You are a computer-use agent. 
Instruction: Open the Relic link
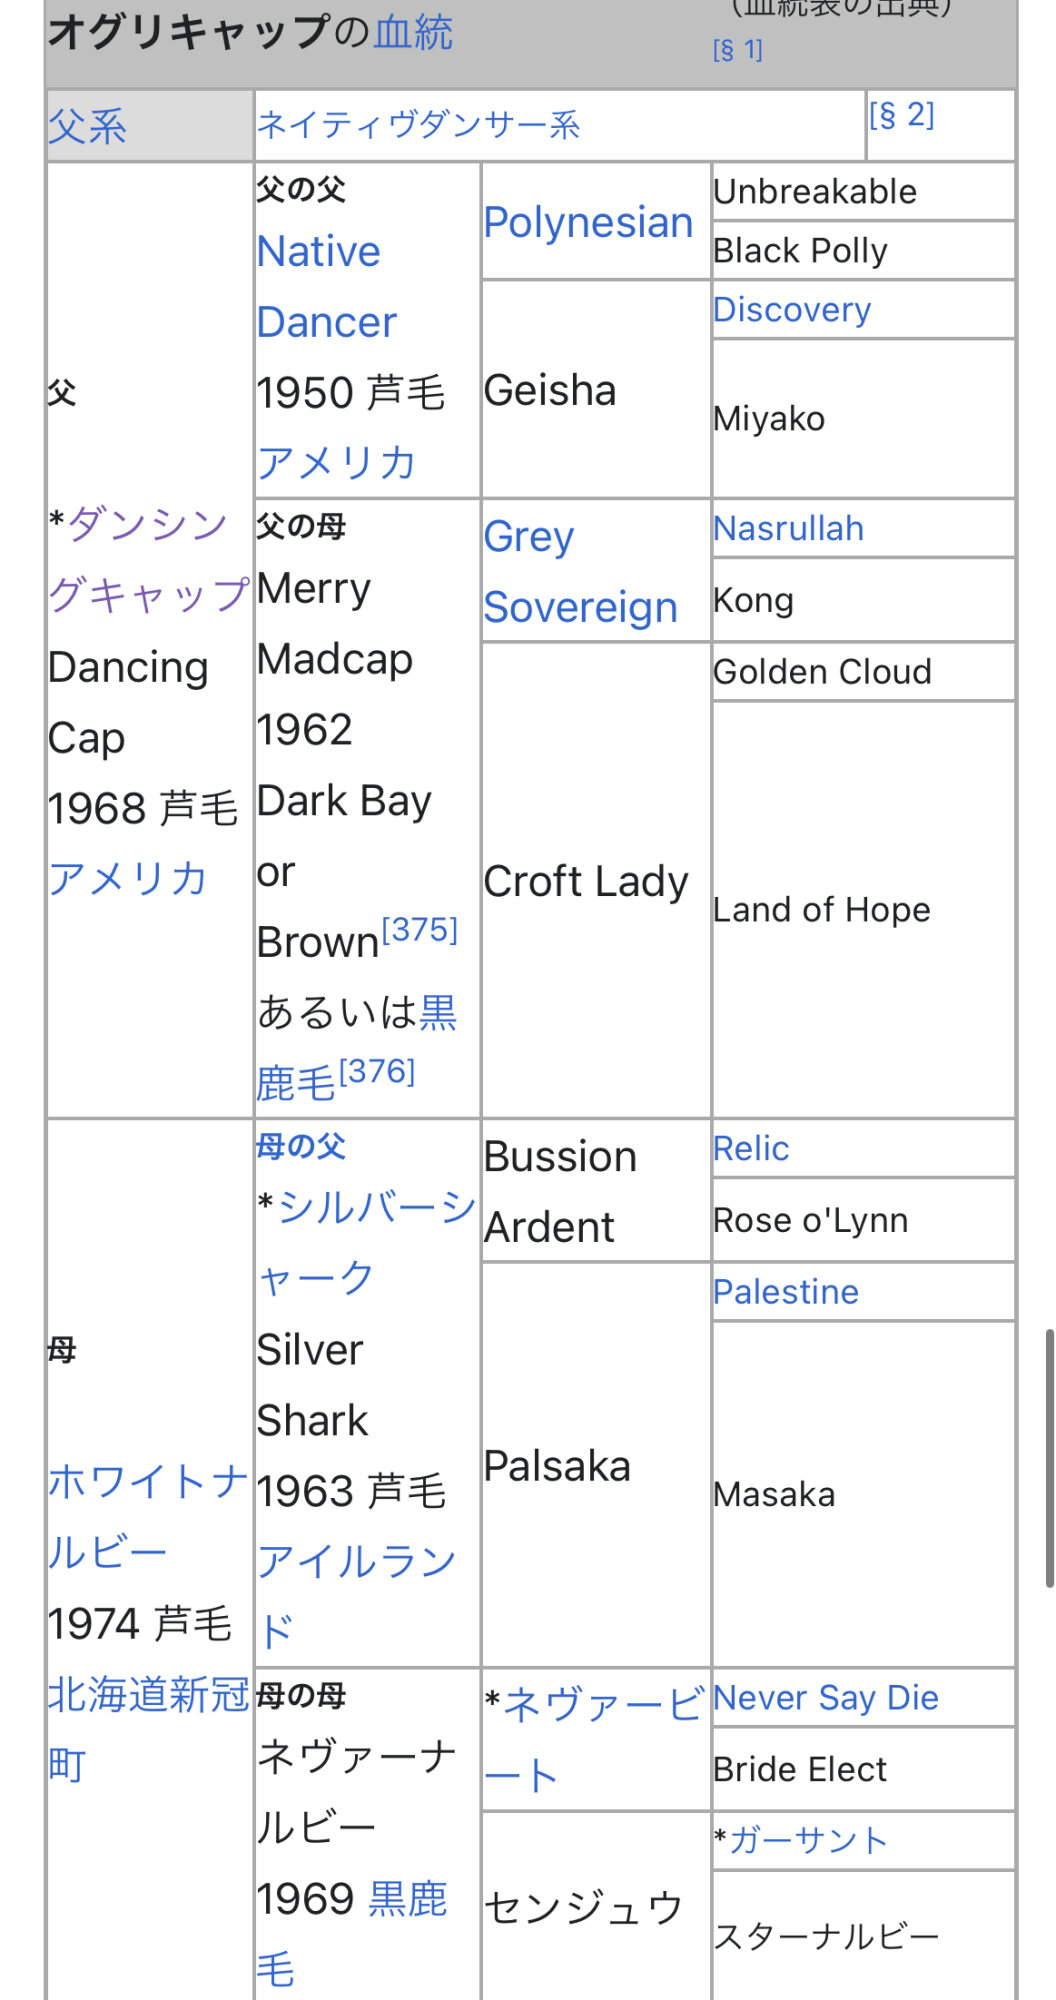pyautogui.click(x=750, y=1149)
